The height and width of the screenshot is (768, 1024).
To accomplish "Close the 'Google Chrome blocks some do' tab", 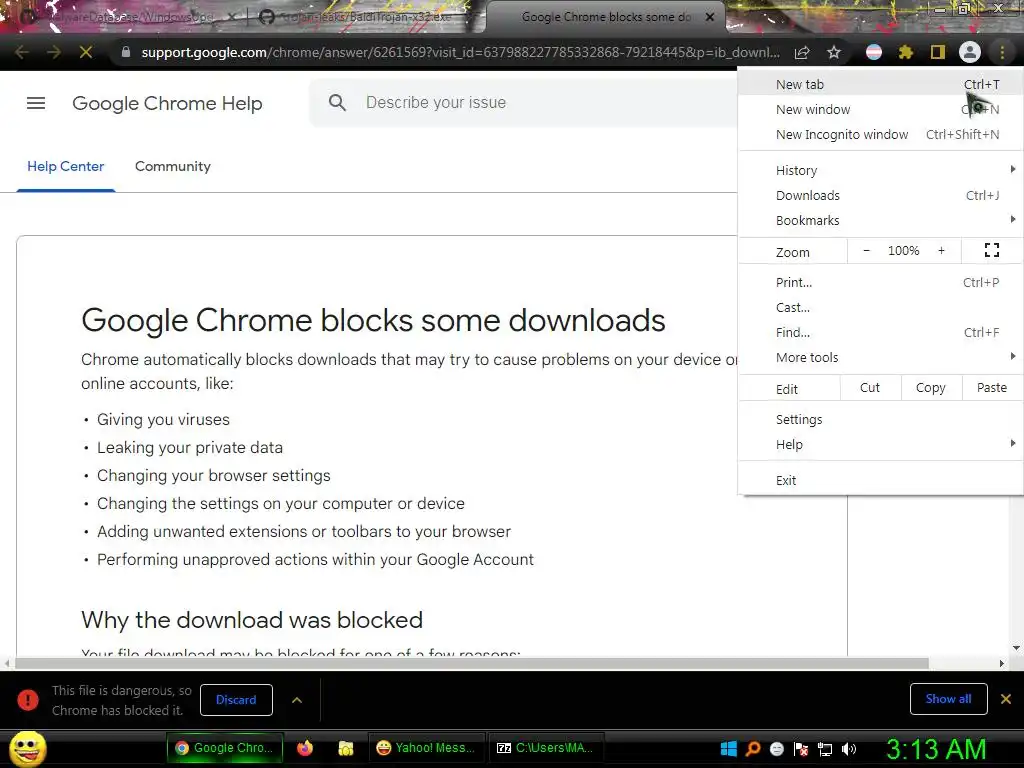I will coord(710,17).
